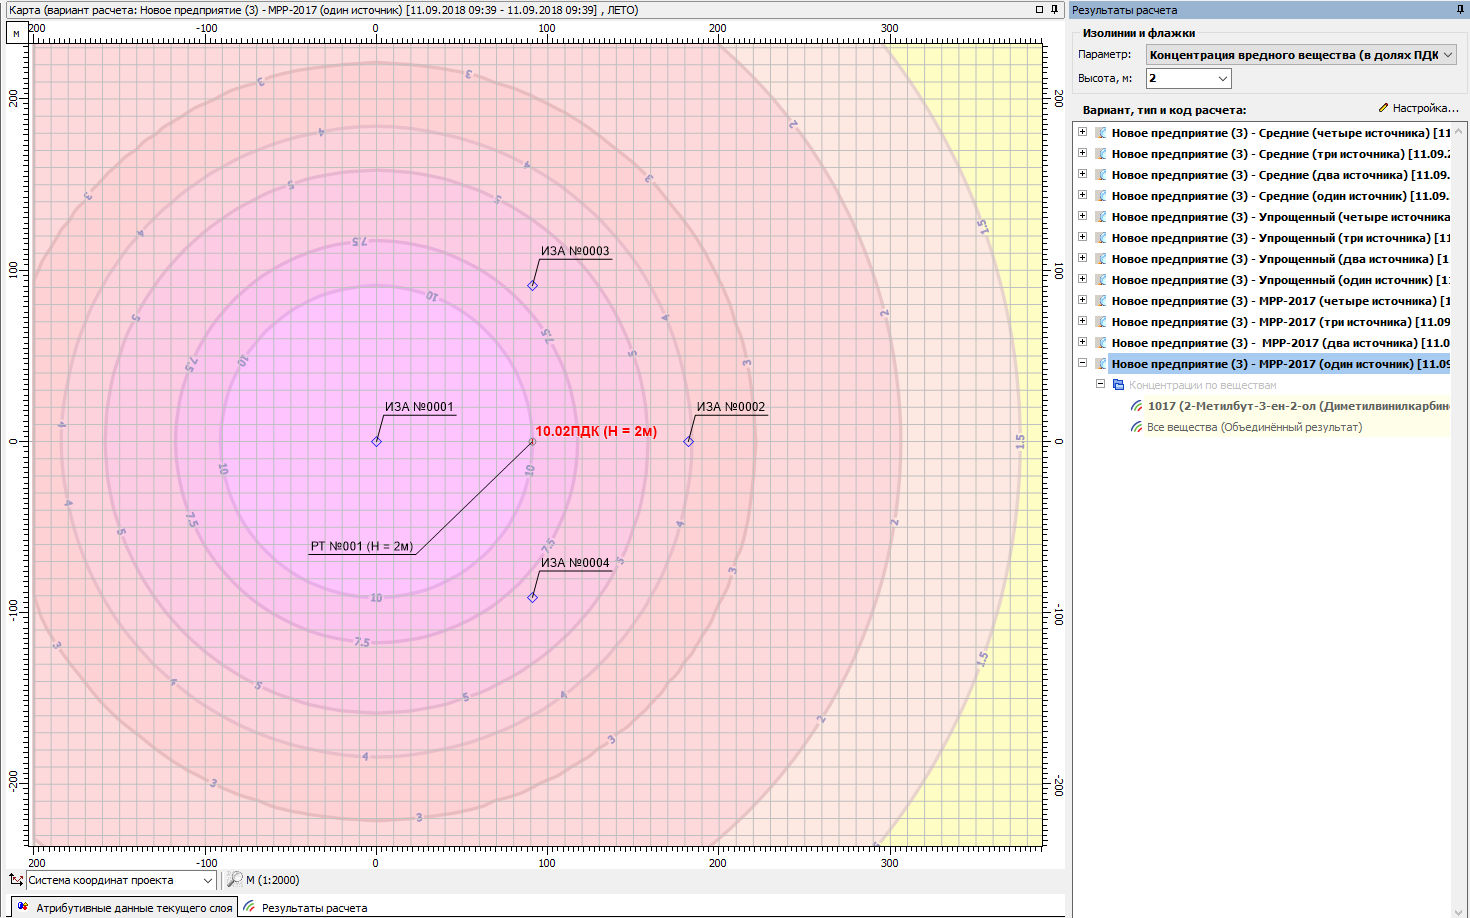Click the magnifier scale icon near М (1:2000)

point(234,880)
